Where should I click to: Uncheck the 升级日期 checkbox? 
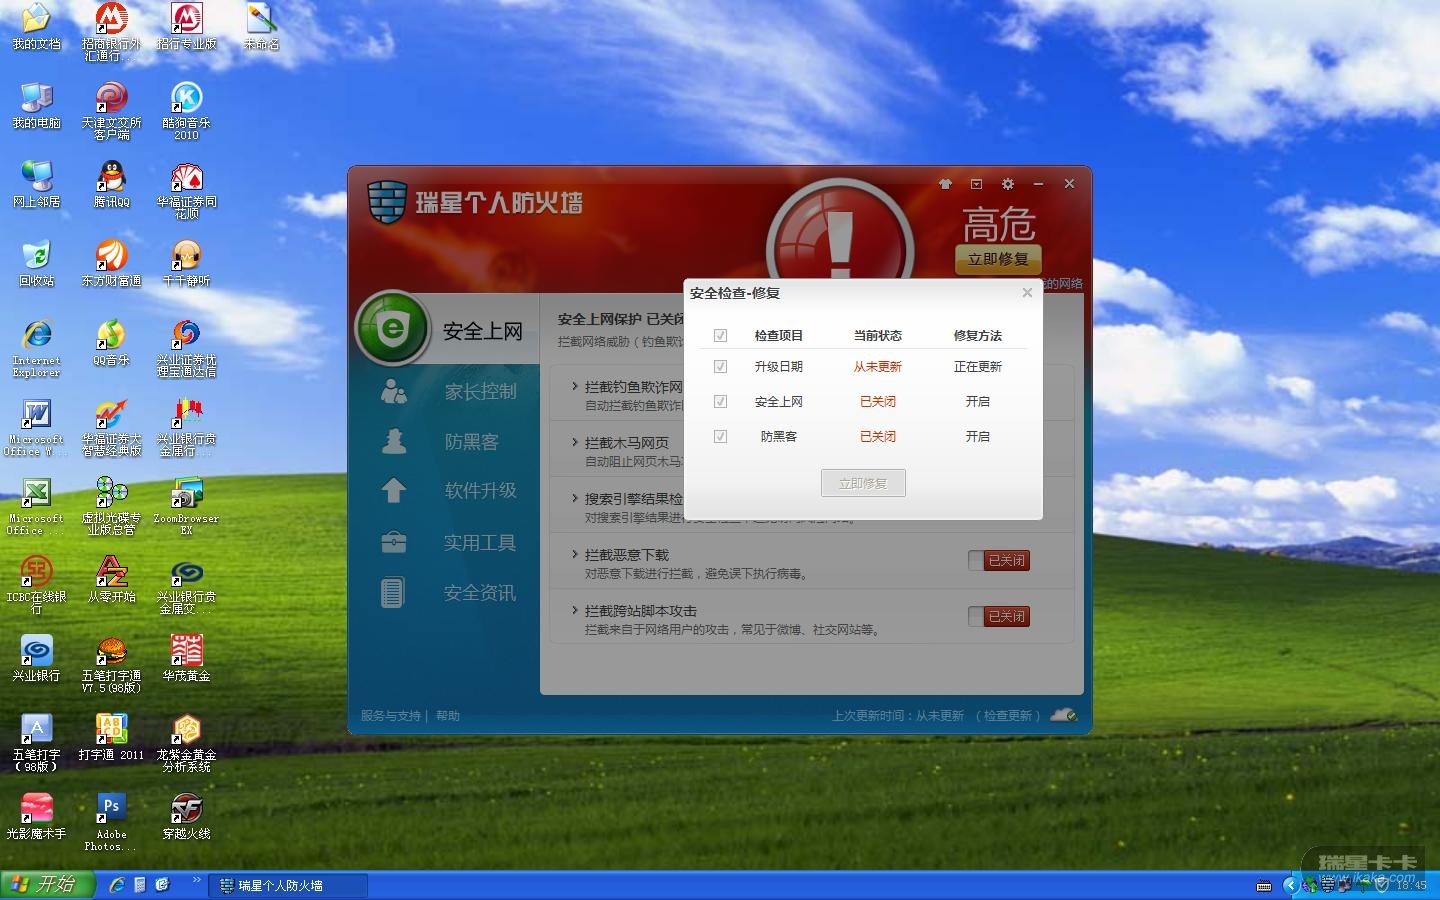coord(720,367)
